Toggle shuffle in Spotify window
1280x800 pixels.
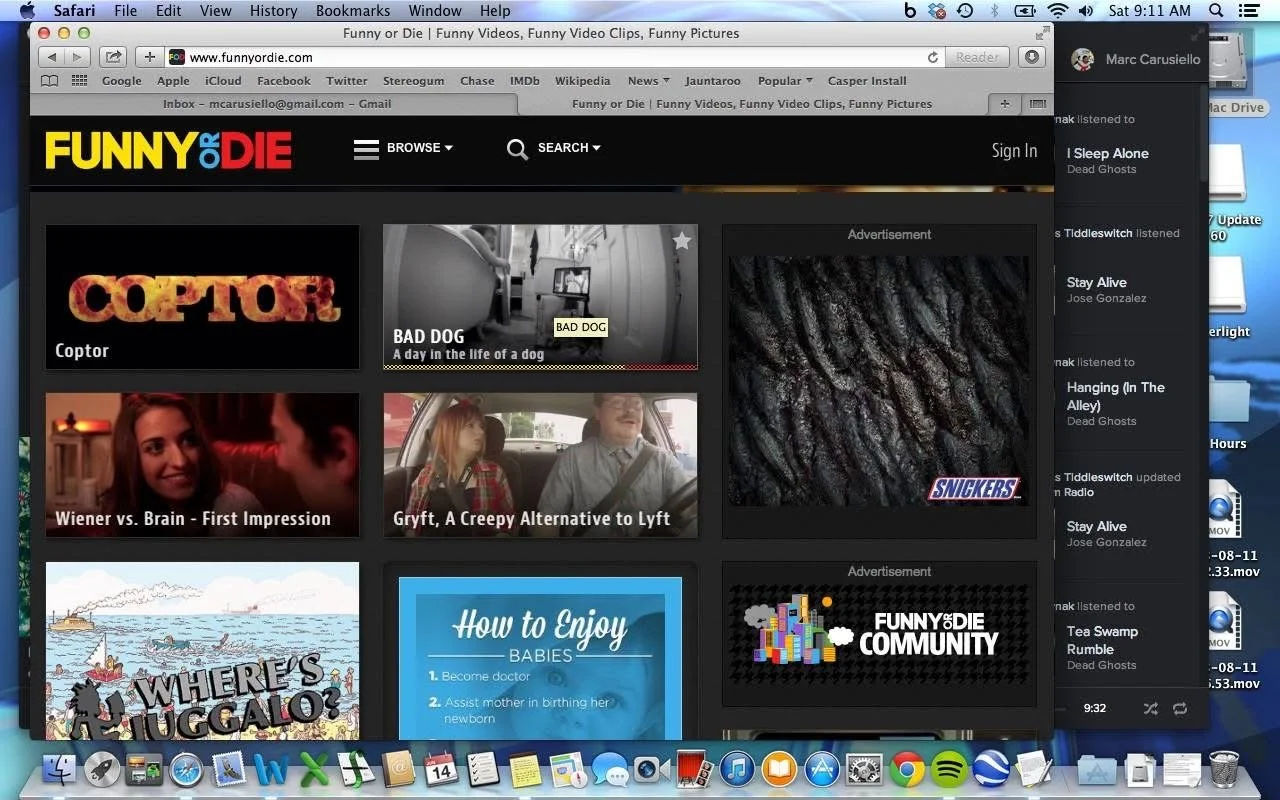pos(1151,708)
